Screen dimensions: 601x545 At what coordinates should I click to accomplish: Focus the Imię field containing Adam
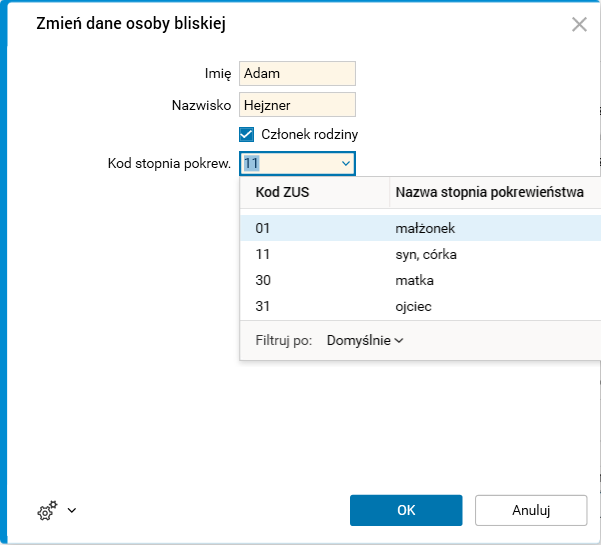297,73
